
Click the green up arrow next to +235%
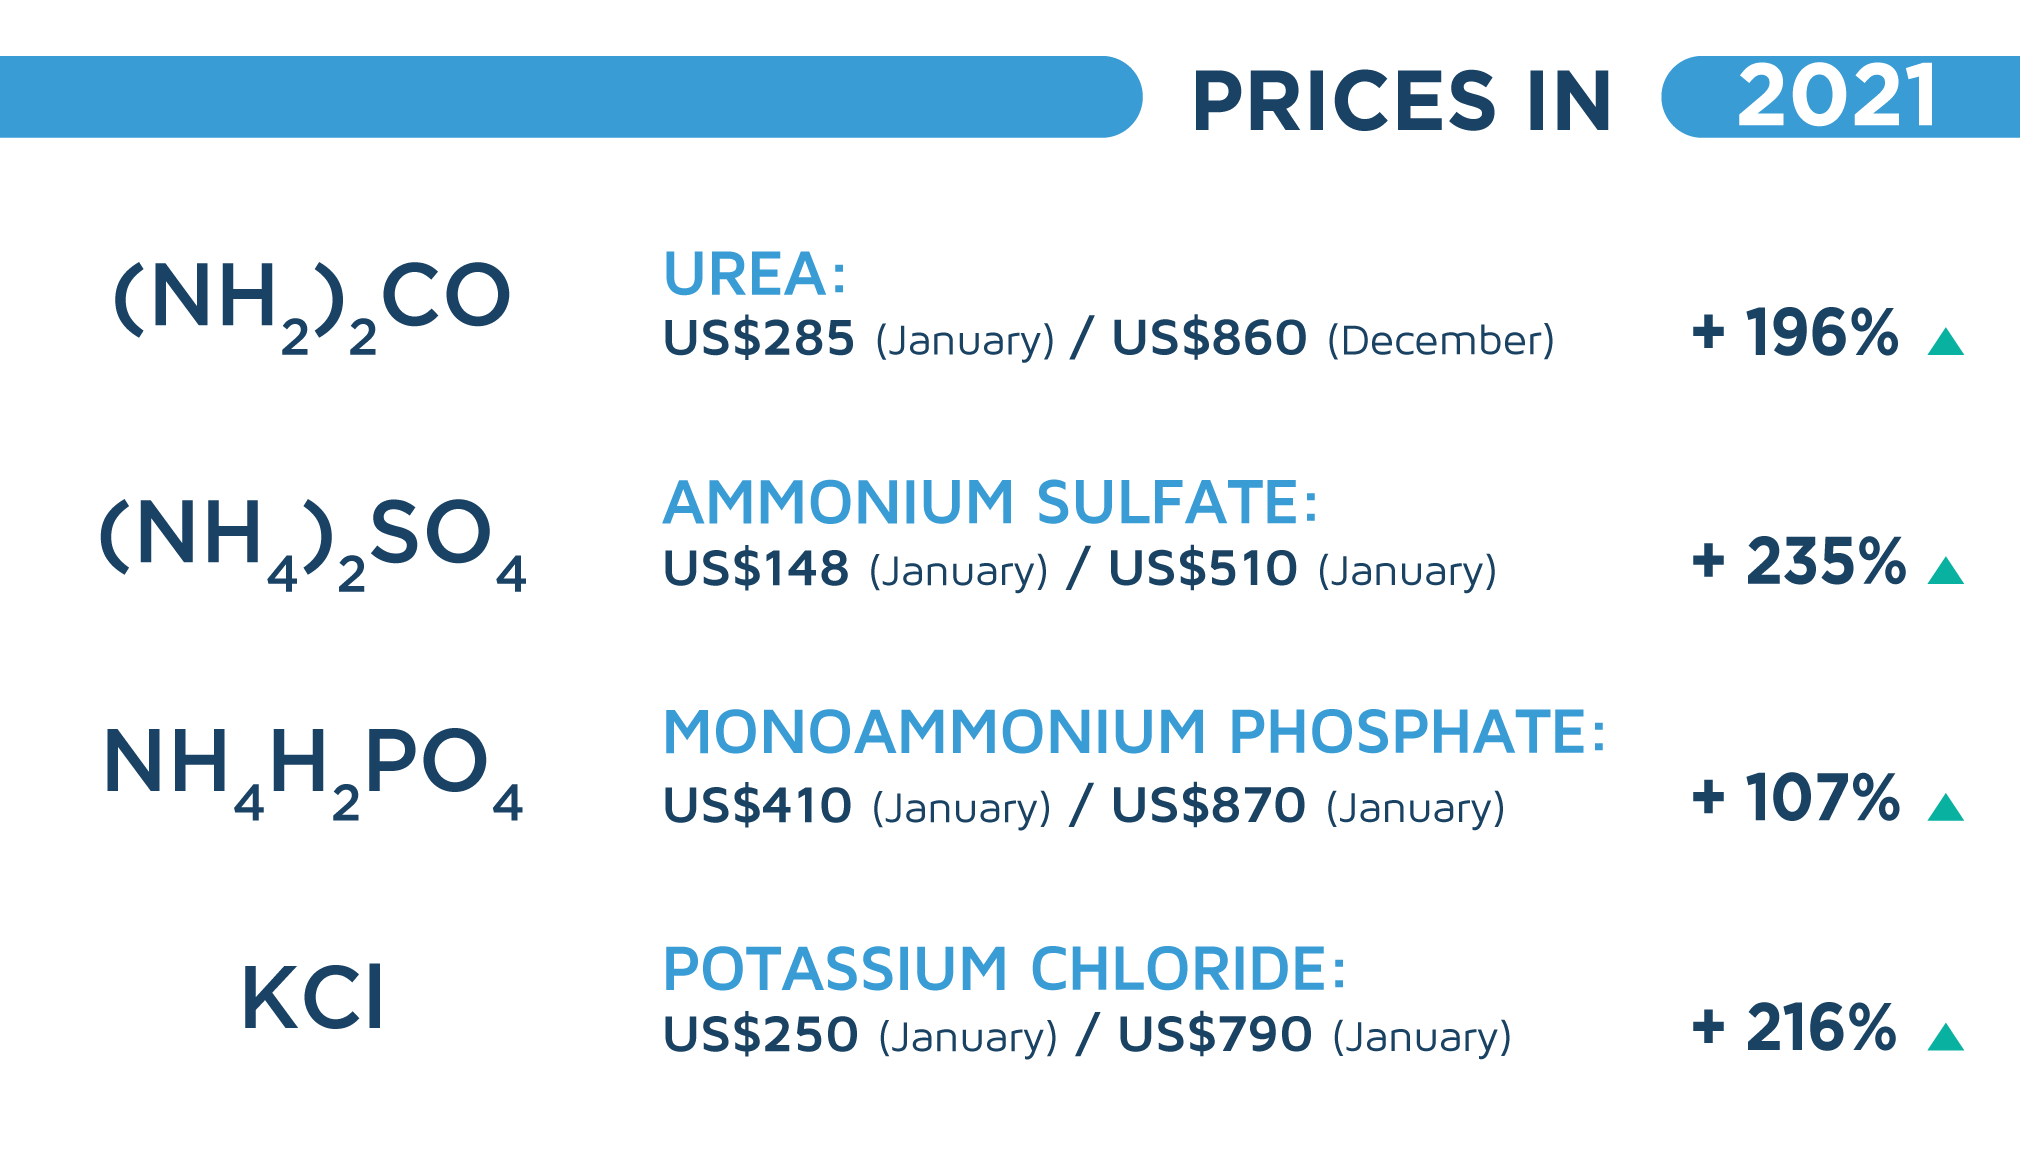[1945, 571]
